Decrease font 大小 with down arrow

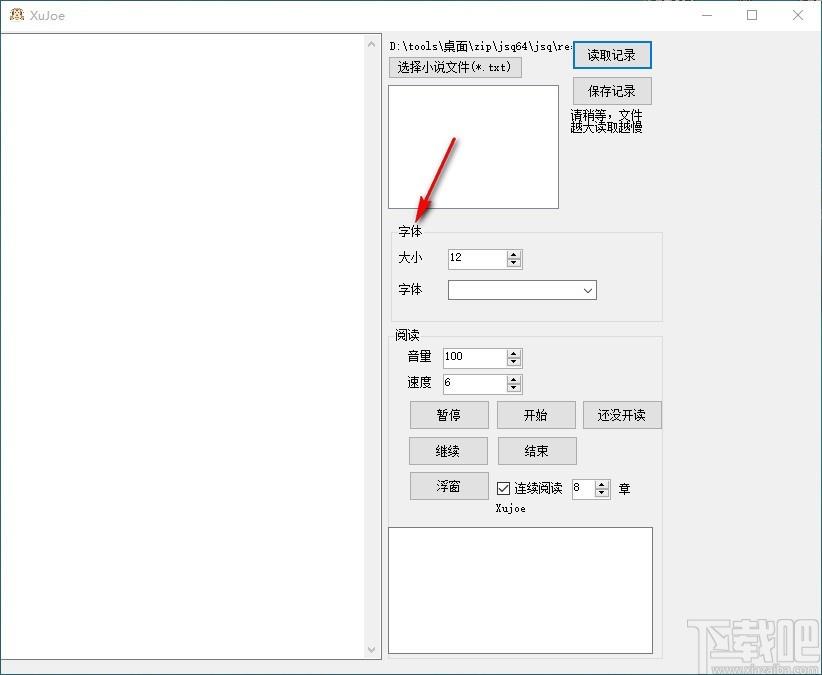514,263
